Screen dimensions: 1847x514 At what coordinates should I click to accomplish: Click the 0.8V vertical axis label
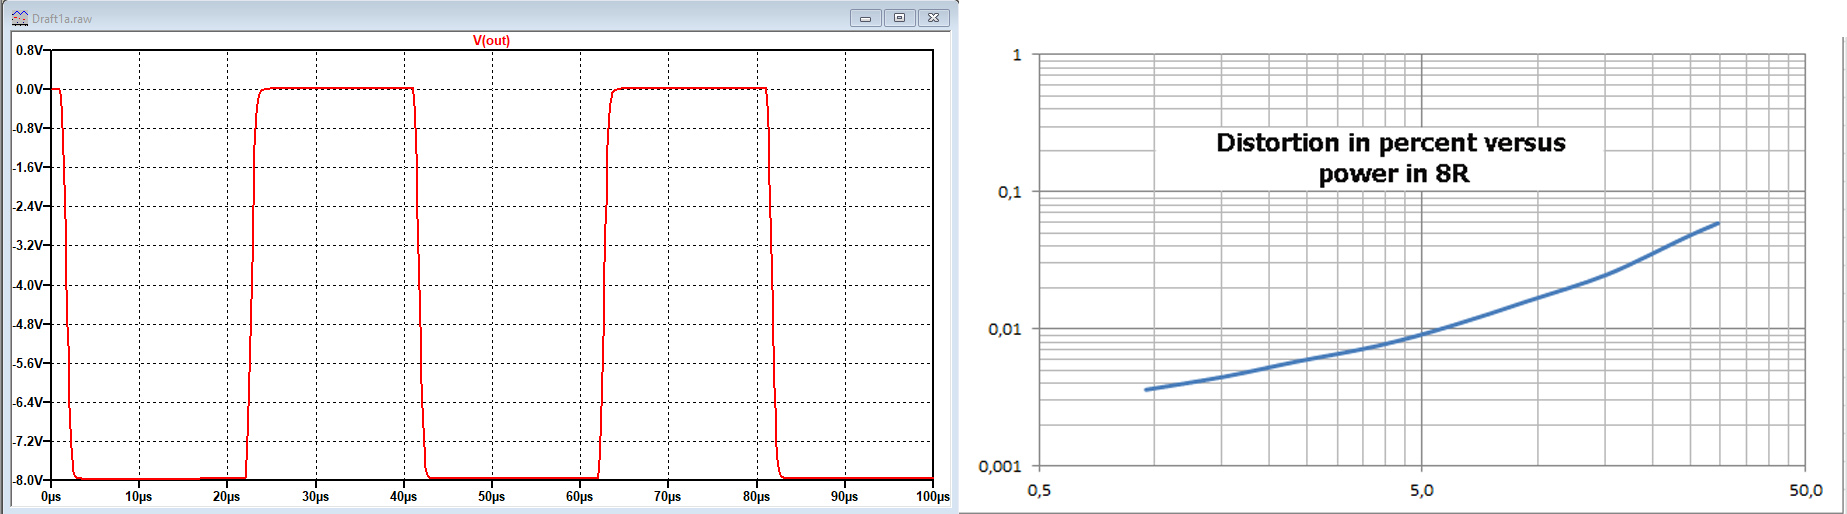click(x=29, y=50)
